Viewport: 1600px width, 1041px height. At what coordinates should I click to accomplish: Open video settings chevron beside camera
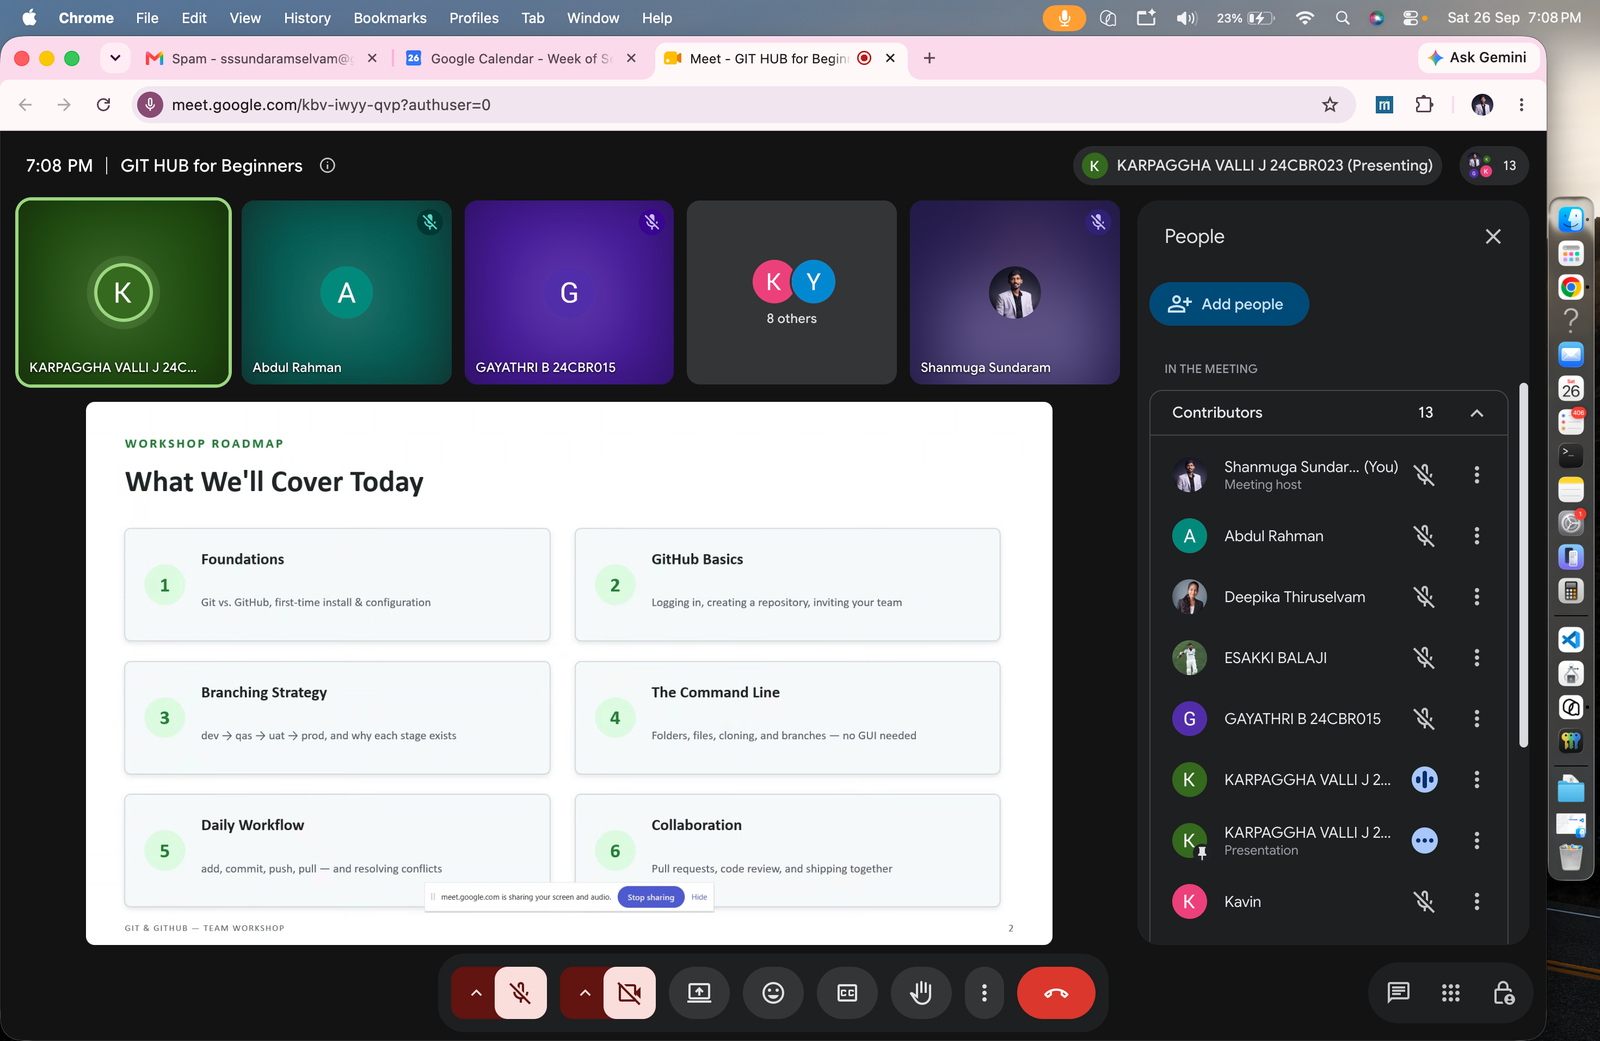(585, 993)
